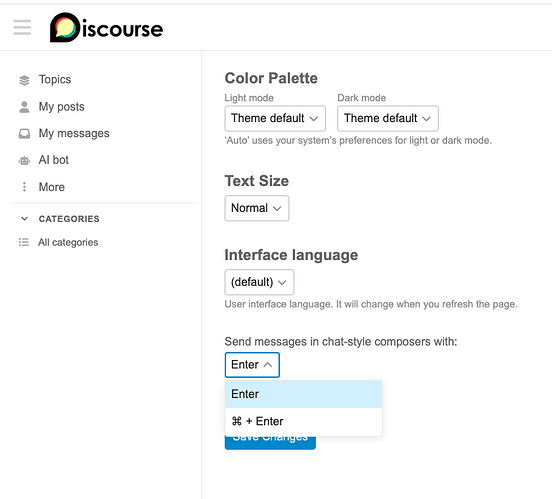The width and height of the screenshot is (552, 499).
Task: Select the ⌘ + Enter option
Action: 303,422
